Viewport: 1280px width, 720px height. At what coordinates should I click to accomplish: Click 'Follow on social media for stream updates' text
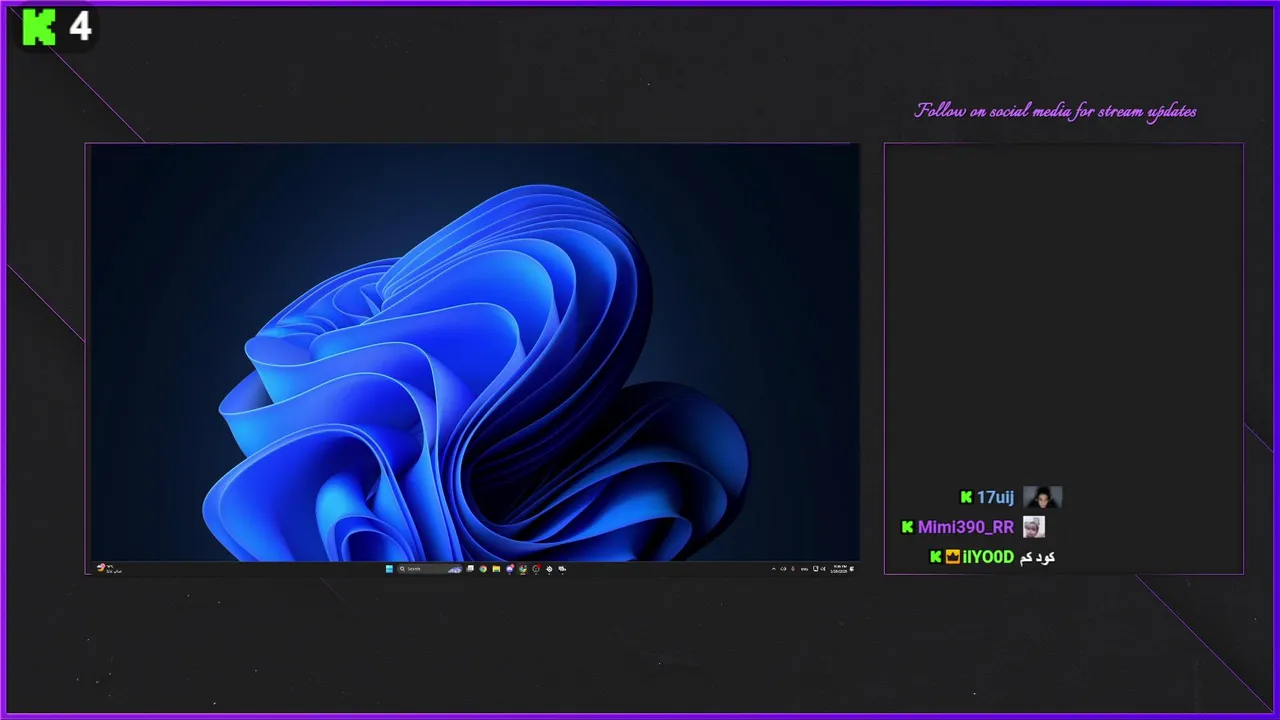point(1055,111)
